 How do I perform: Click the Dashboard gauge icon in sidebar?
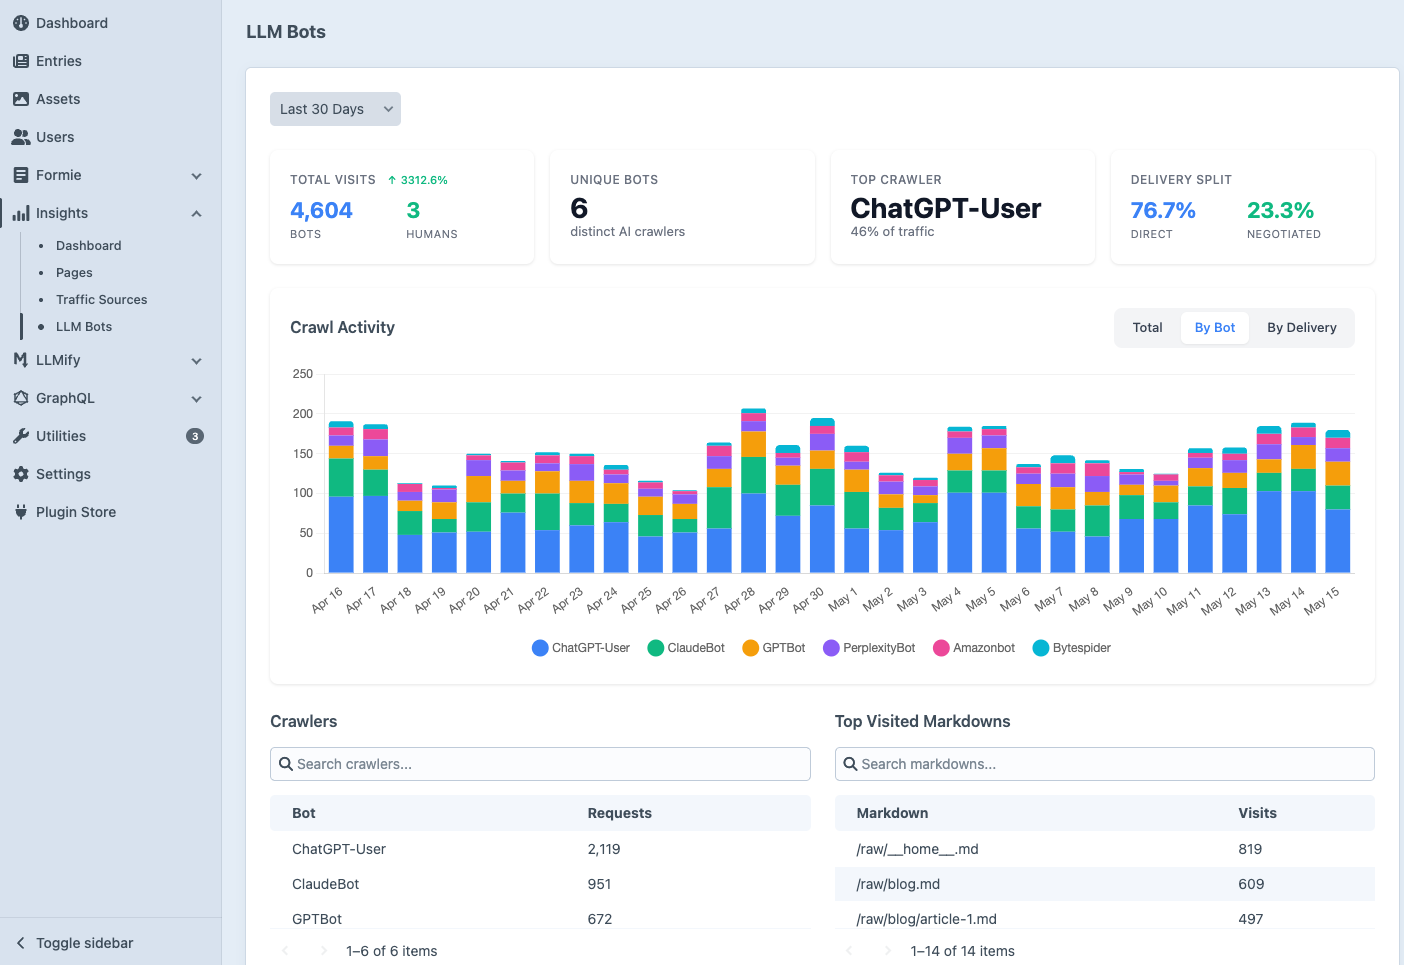coord(21,23)
